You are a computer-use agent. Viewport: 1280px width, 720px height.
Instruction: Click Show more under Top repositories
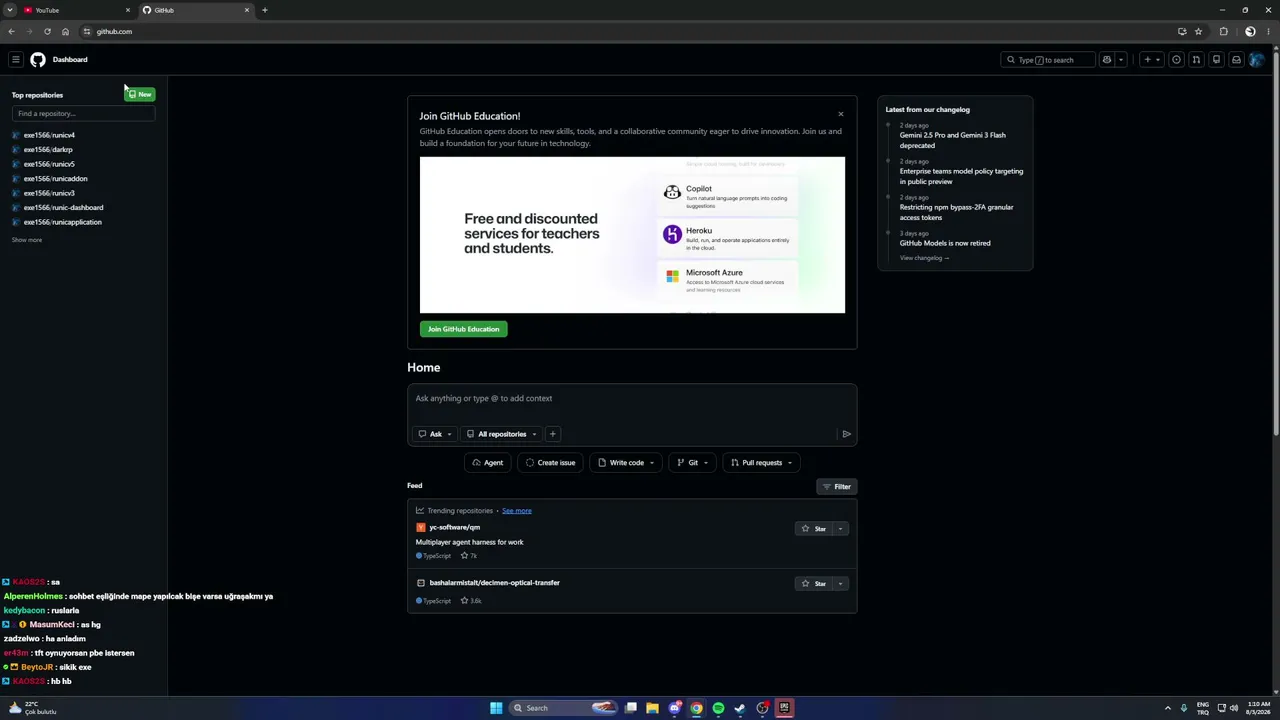point(27,240)
